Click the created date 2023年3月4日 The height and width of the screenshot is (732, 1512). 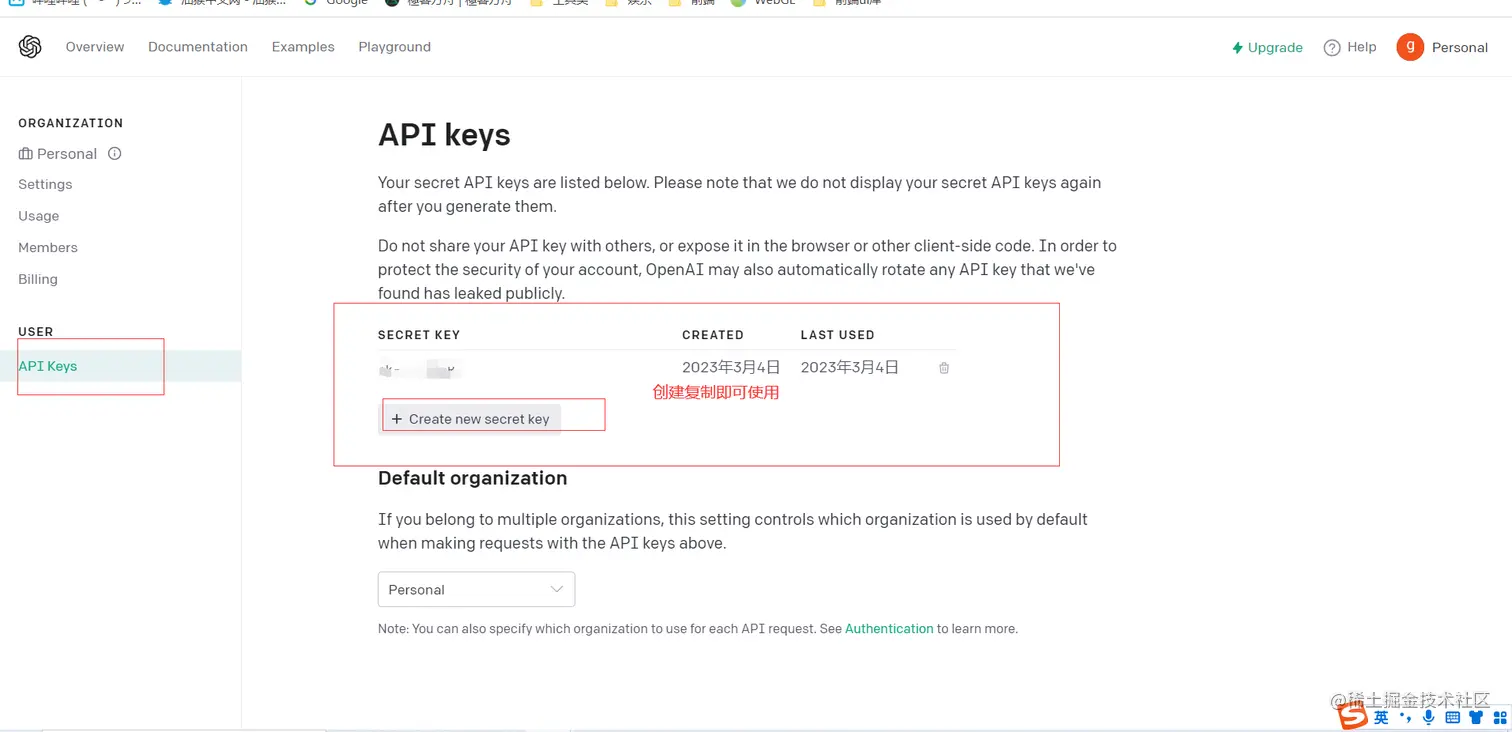pos(731,368)
